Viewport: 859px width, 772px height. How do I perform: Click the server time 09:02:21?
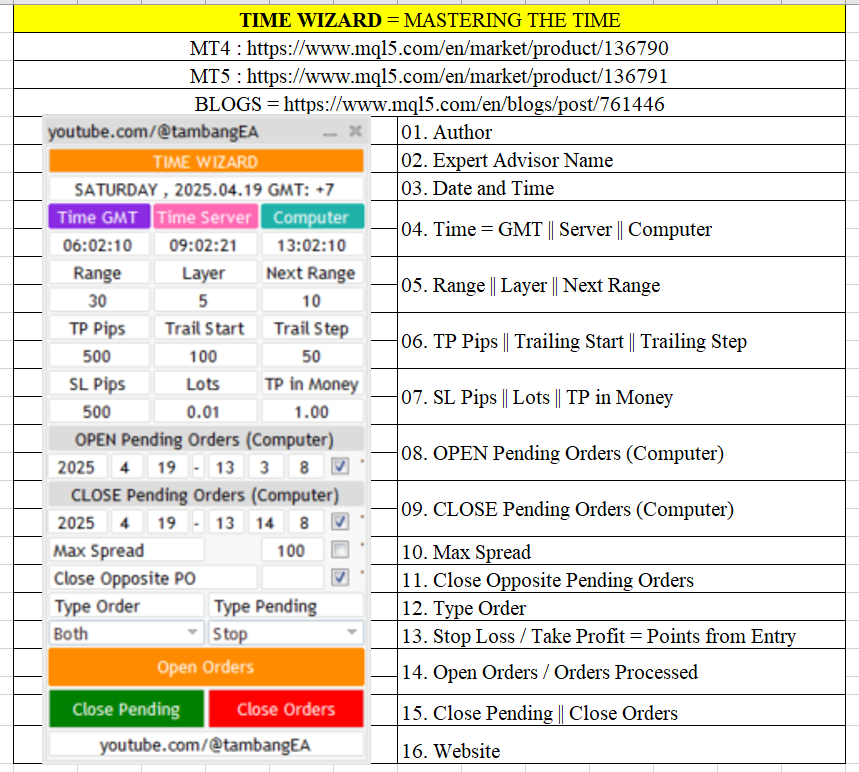(x=205, y=245)
